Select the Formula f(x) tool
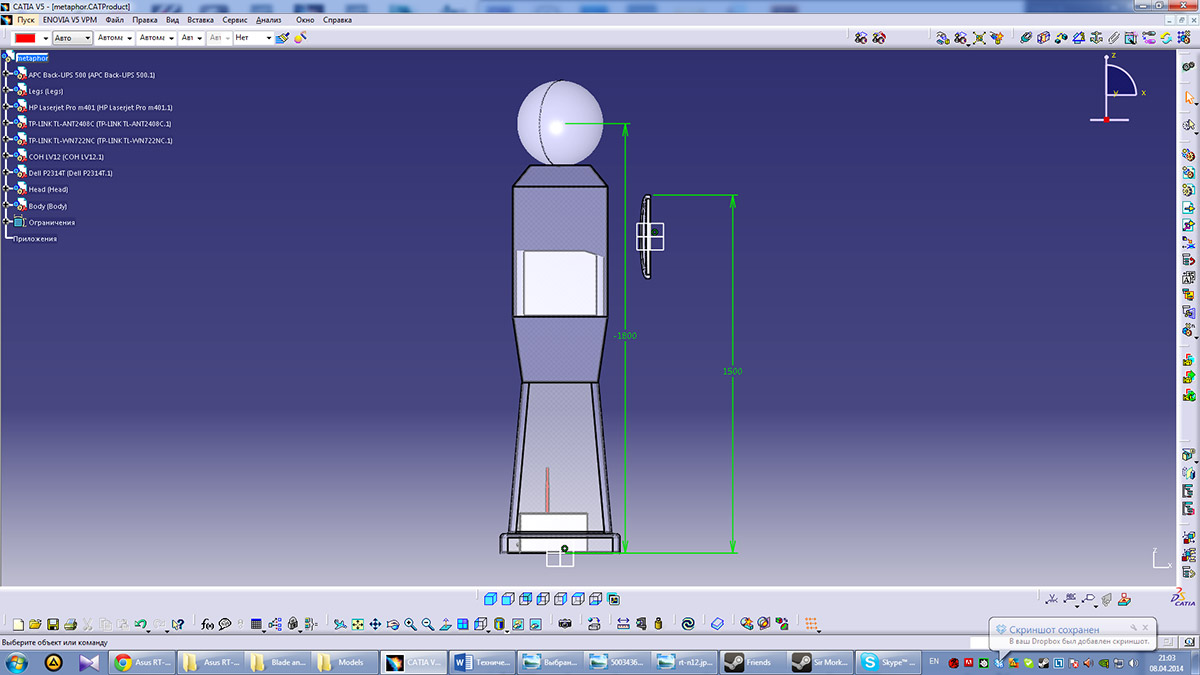The width and height of the screenshot is (1200, 675). [x=207, y=624]
